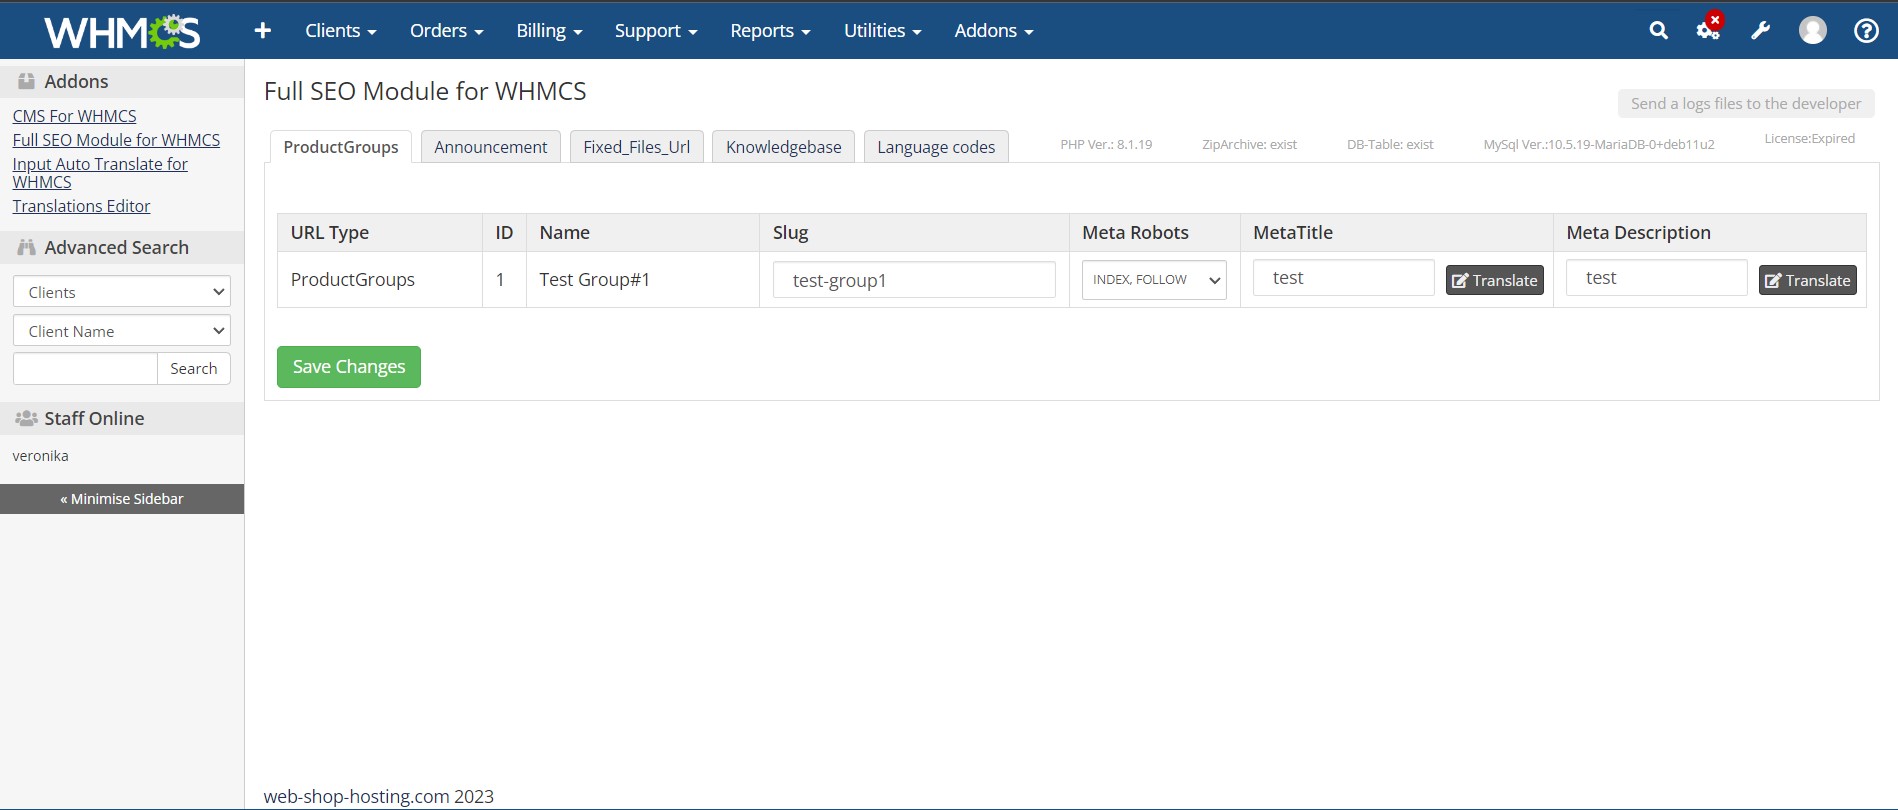Open the user account avatar

[1812, 31]
